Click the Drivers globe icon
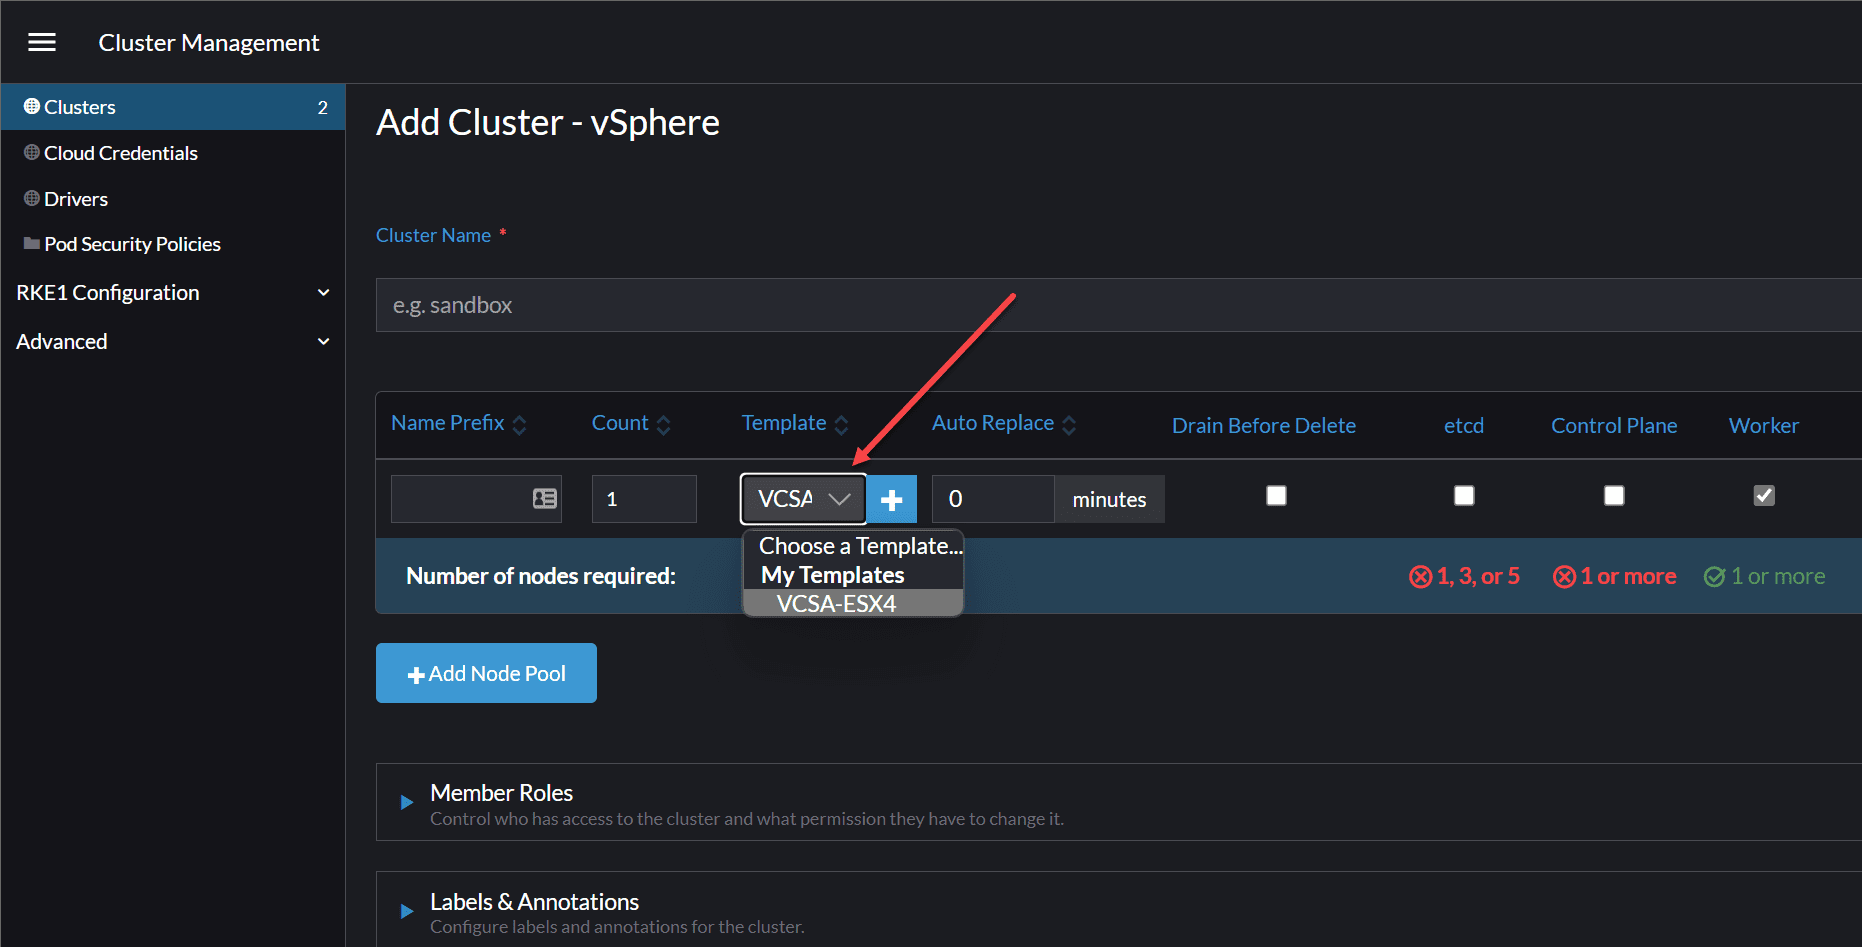The width and height of the screenshot is (1862, 947). coord(32,198)
